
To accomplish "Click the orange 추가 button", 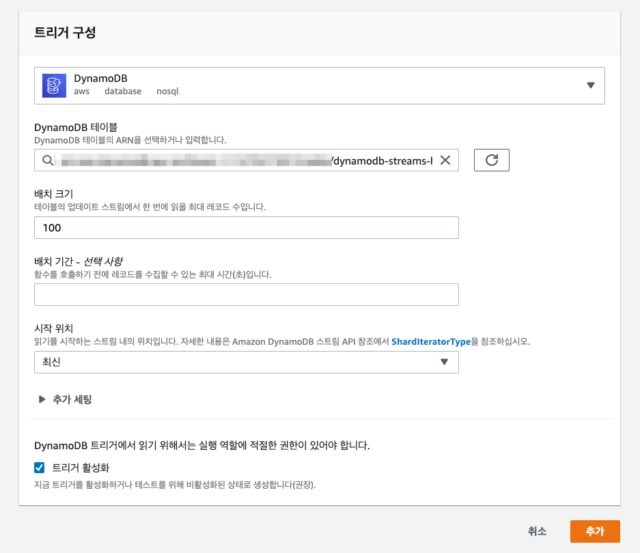I will 595,531.
